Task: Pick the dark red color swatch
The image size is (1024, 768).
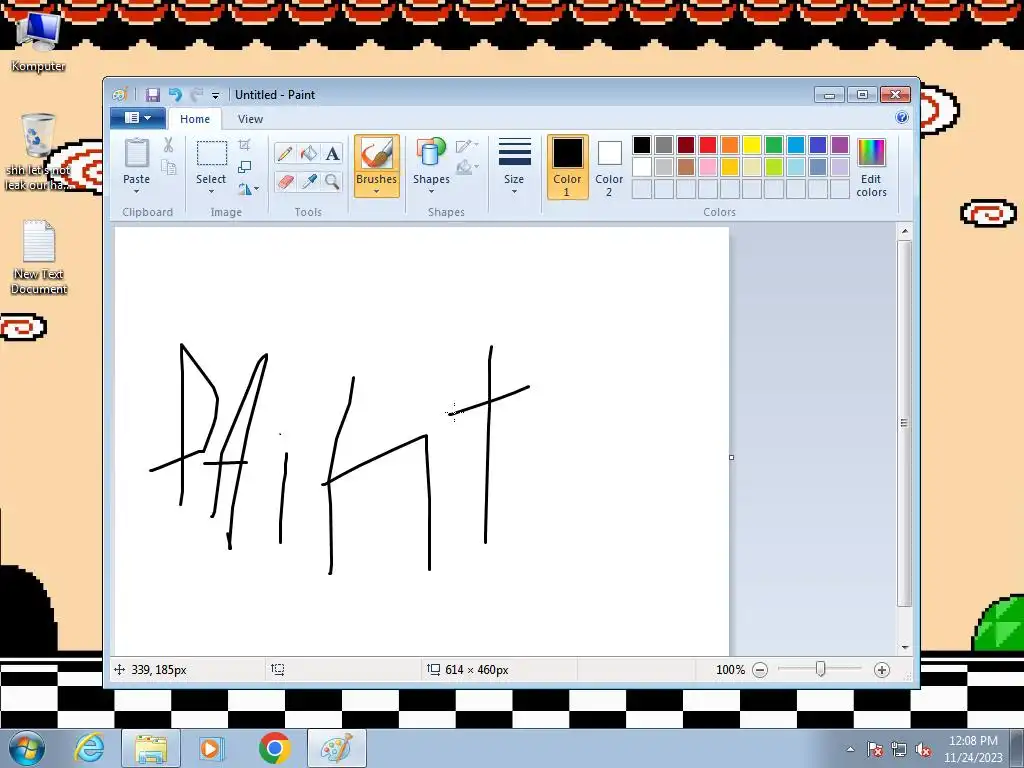Action: [x=686, y=145]
